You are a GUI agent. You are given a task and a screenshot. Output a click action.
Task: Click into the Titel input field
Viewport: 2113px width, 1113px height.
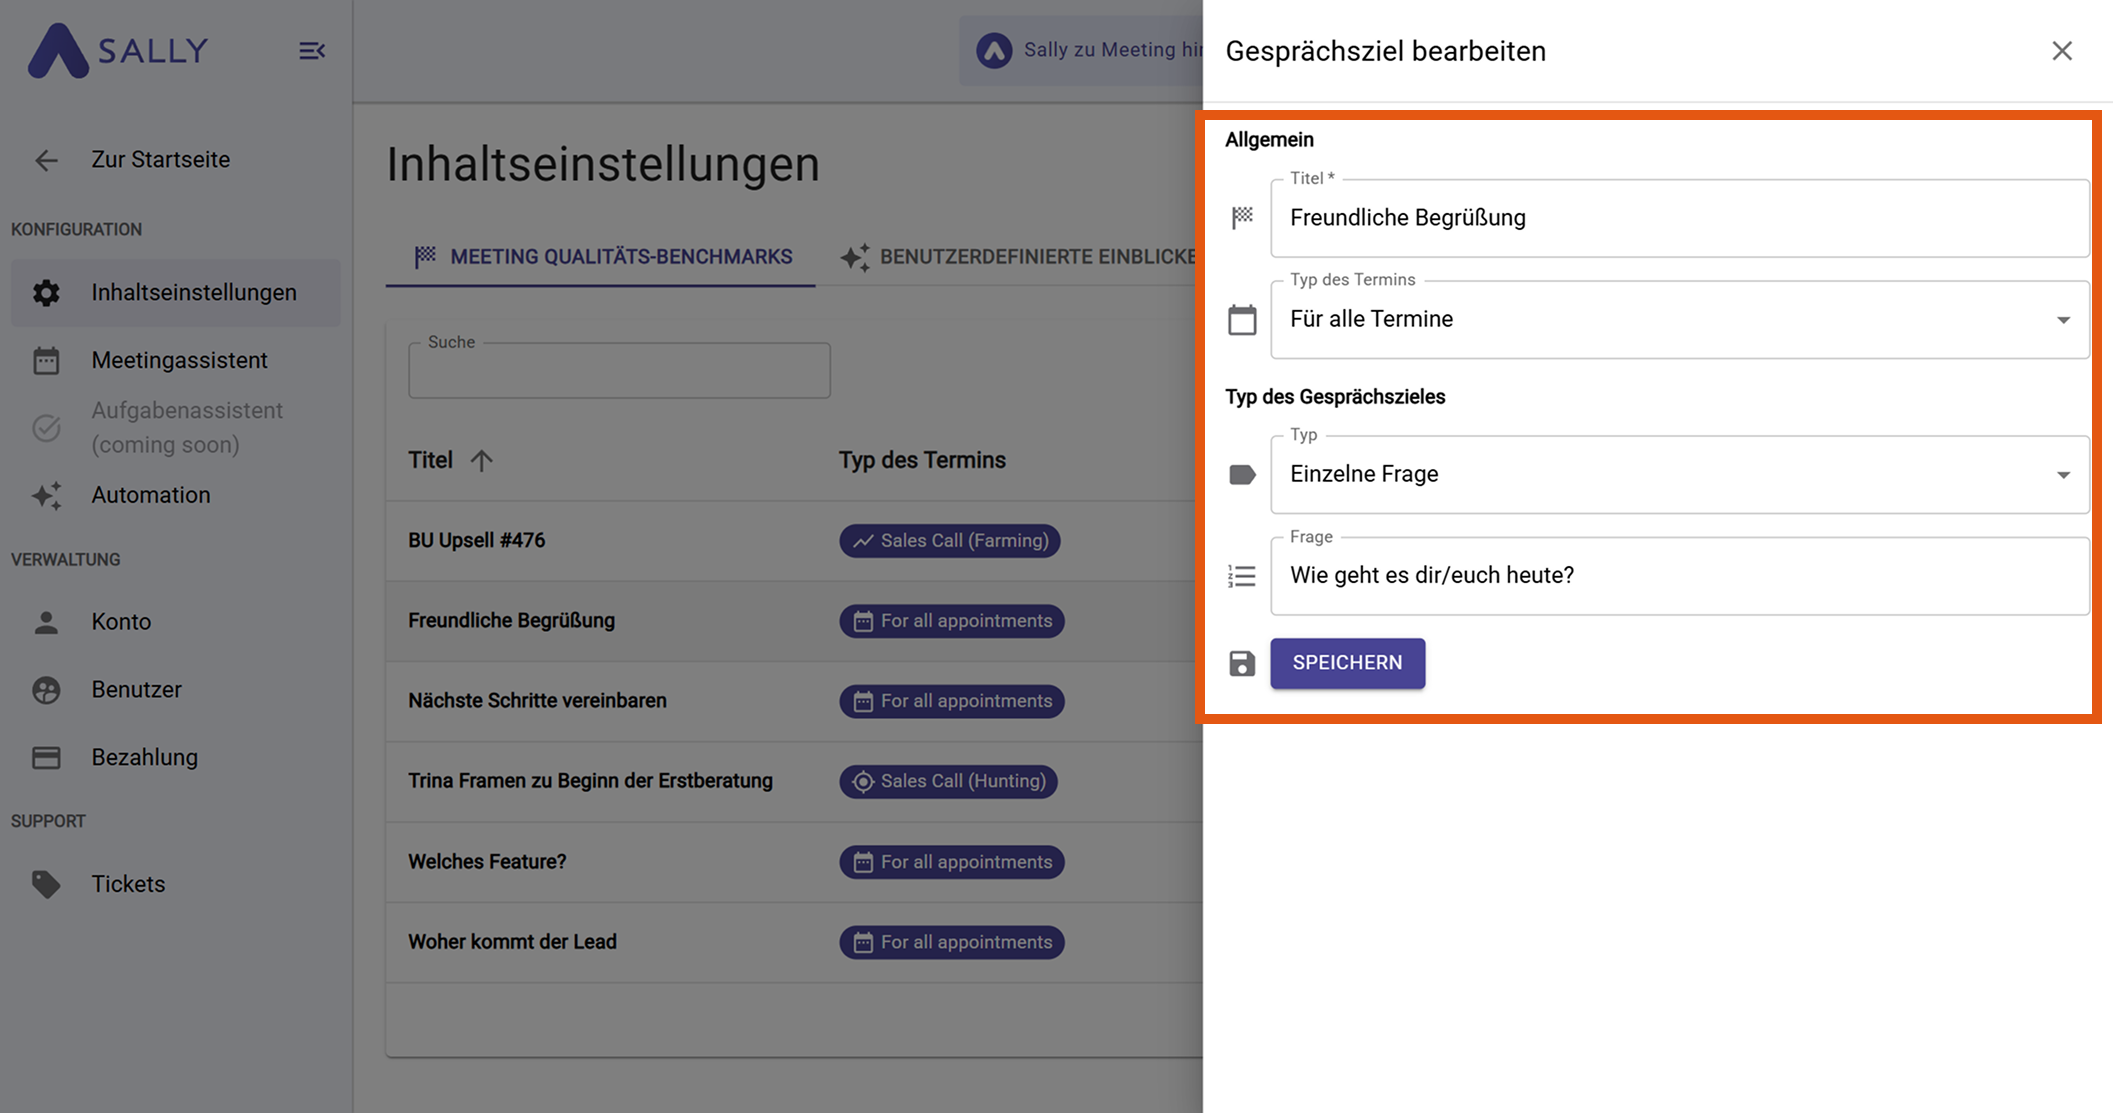pyautogui.click(x=1679, y=218)
